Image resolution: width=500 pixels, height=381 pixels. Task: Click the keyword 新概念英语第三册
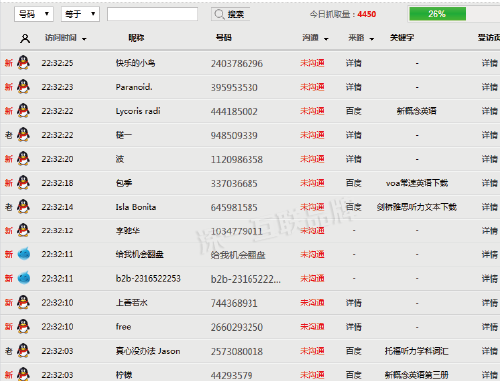417,375
